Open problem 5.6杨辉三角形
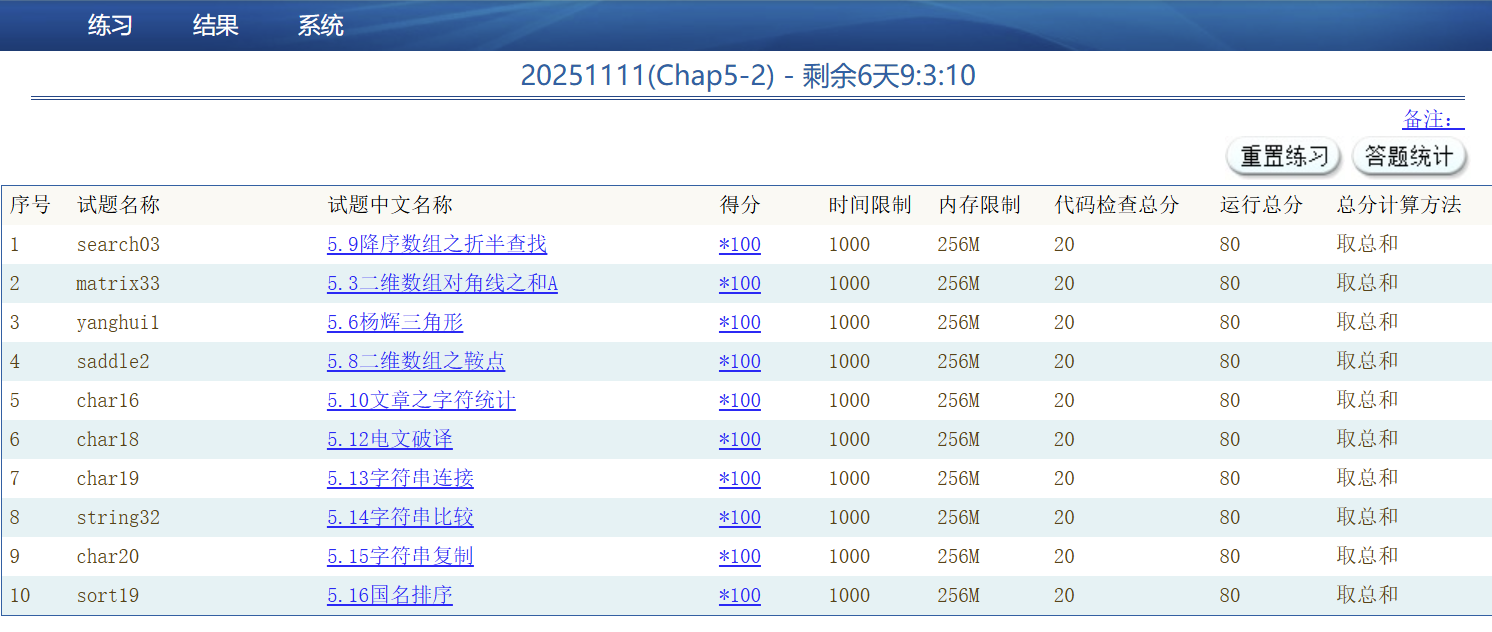Viewport: 1492px width, 632px height. pos(395,322)
